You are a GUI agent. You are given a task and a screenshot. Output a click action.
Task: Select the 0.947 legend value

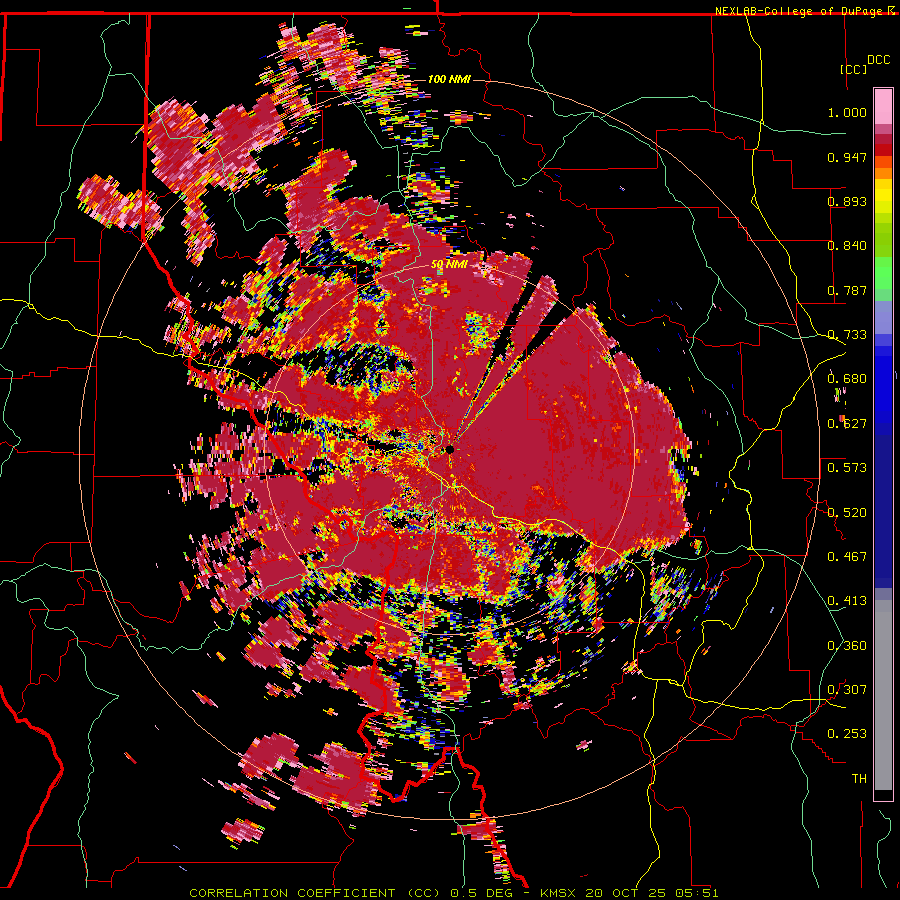tap(847, 157)
